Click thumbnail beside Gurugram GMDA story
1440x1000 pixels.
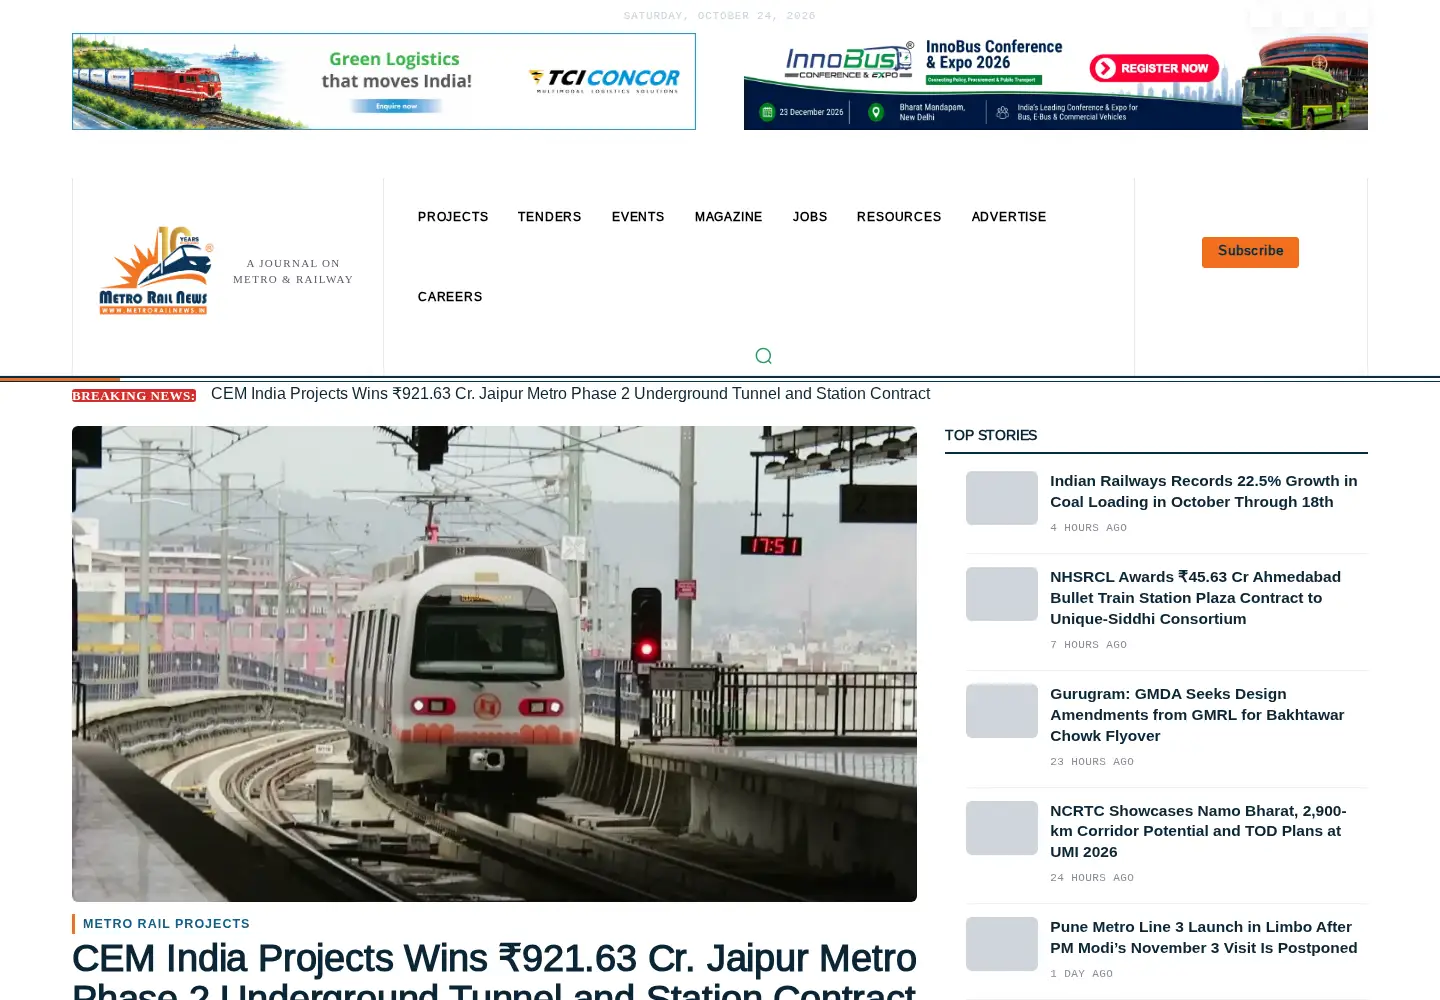[1002, 711]
